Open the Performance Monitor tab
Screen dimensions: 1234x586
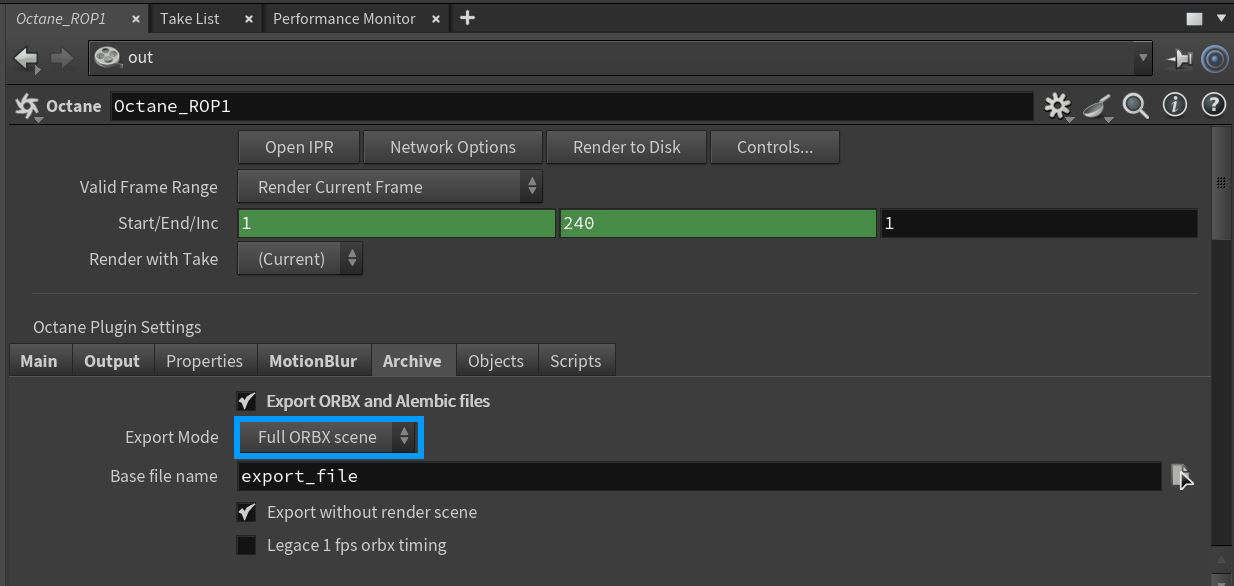(x=343, y=18)
